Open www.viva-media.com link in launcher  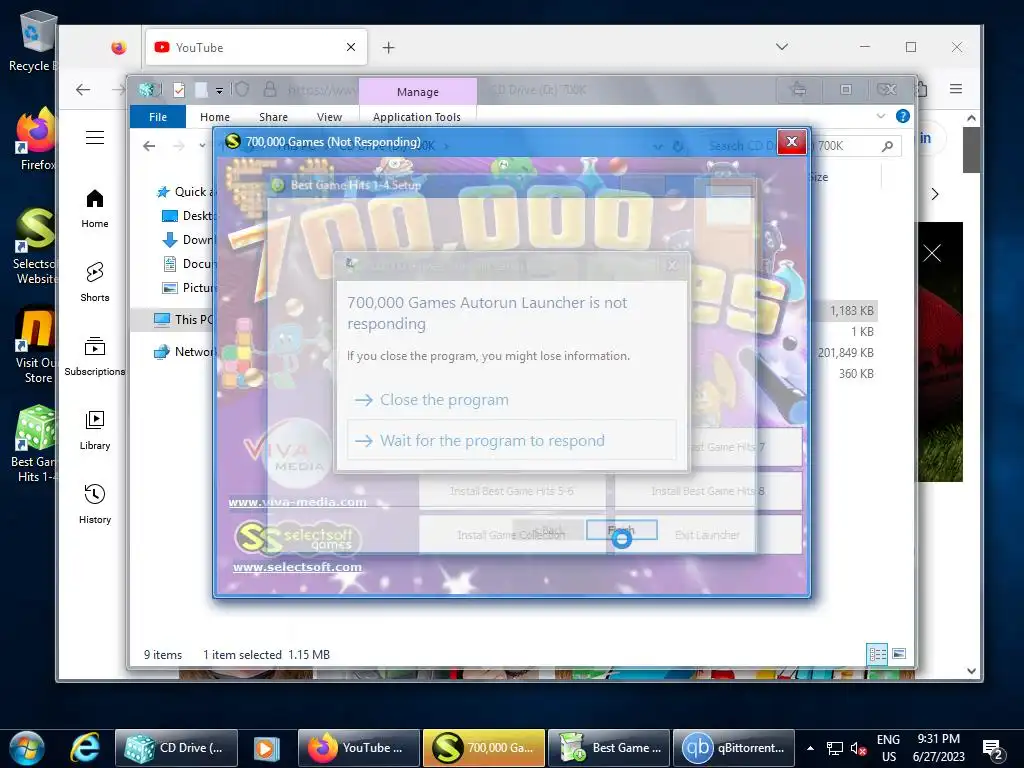297,502
